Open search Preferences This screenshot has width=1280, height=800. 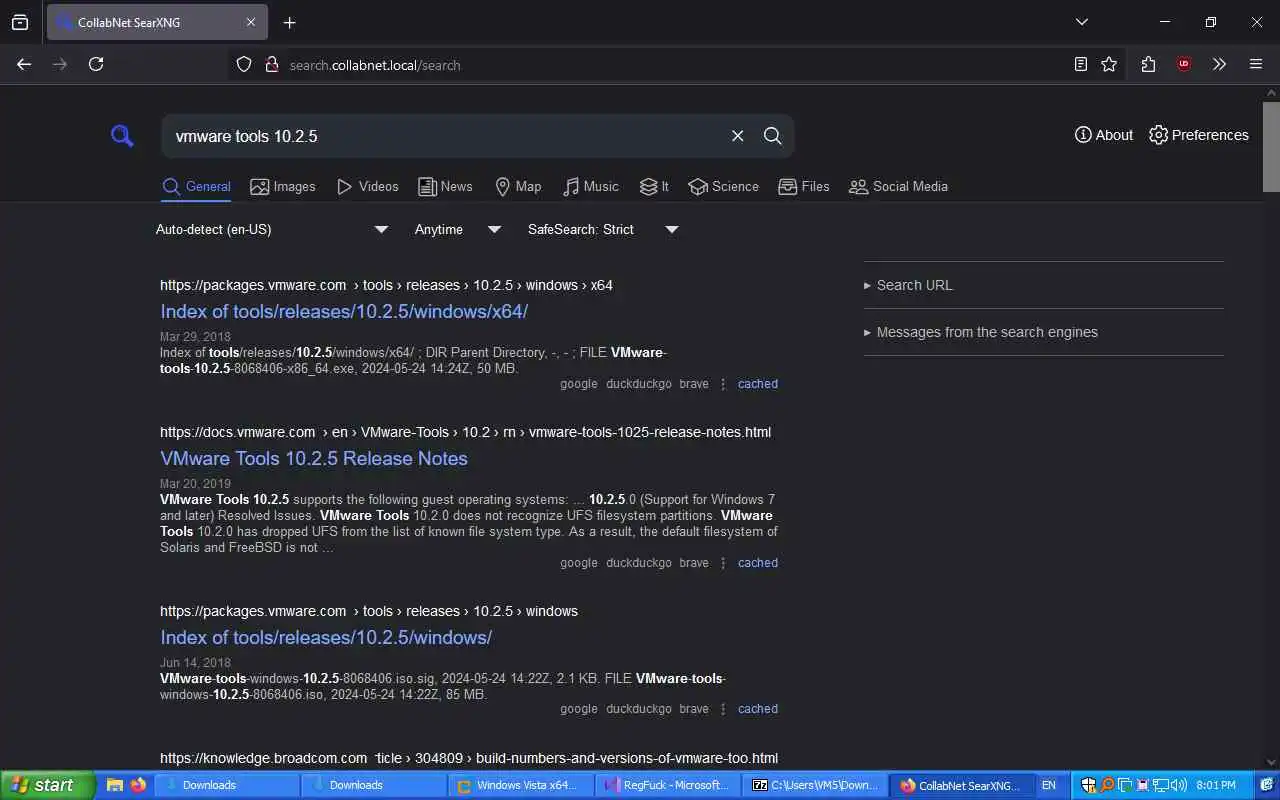tap(1199, 135)
